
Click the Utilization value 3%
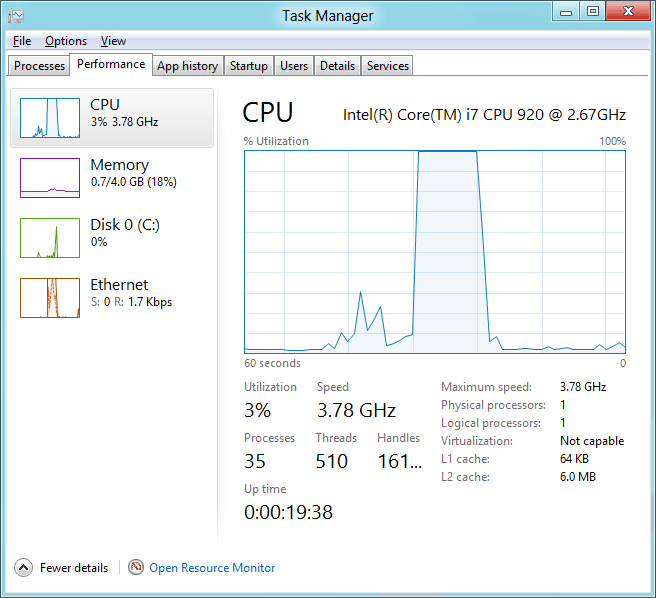(x=257, y=410)
